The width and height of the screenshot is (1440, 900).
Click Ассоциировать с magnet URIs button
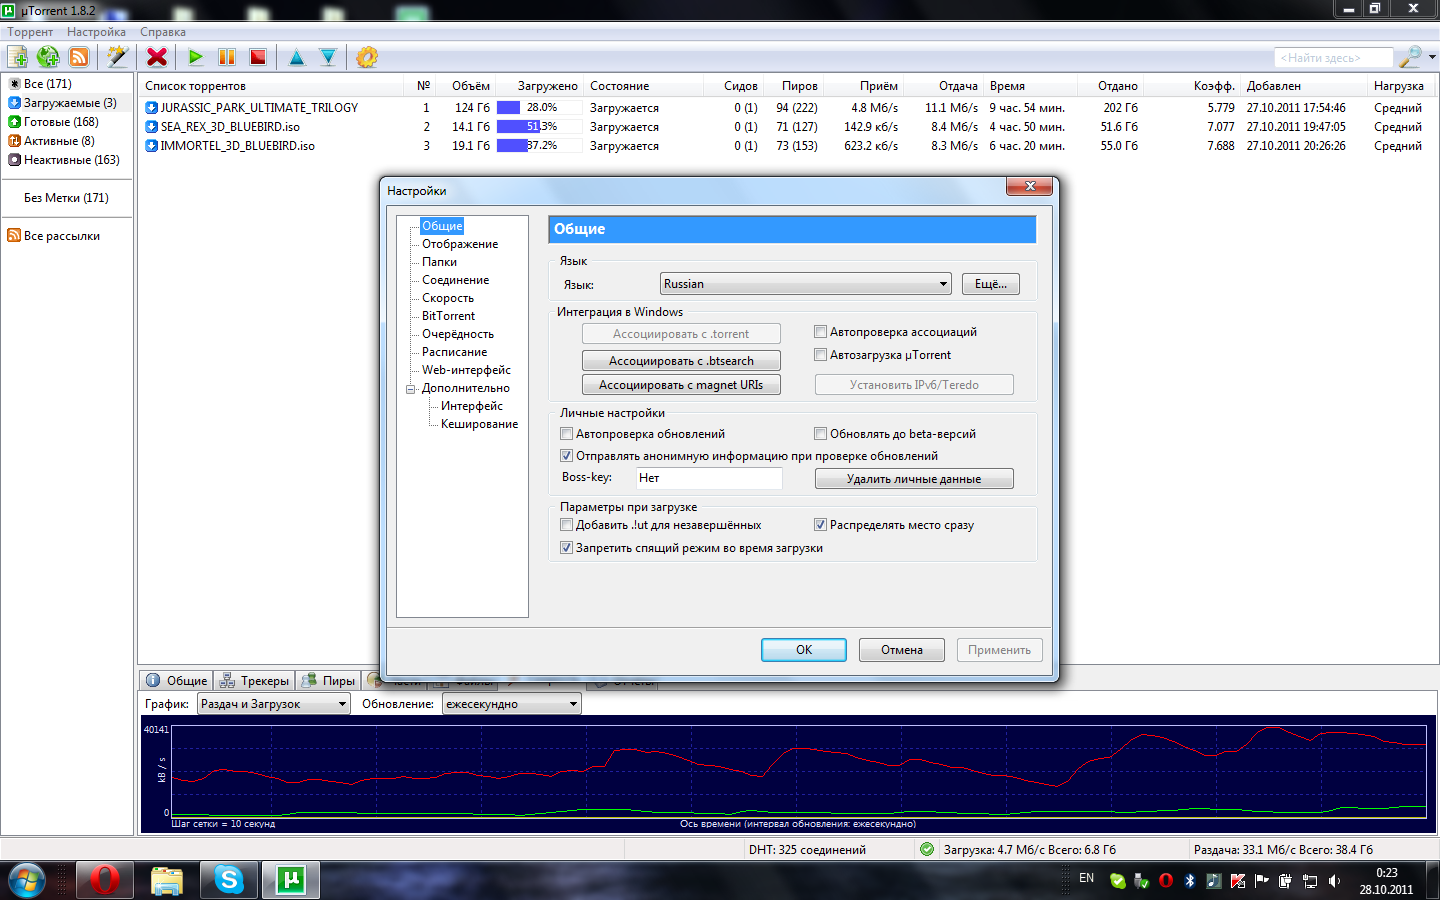[x=681, y=385]
